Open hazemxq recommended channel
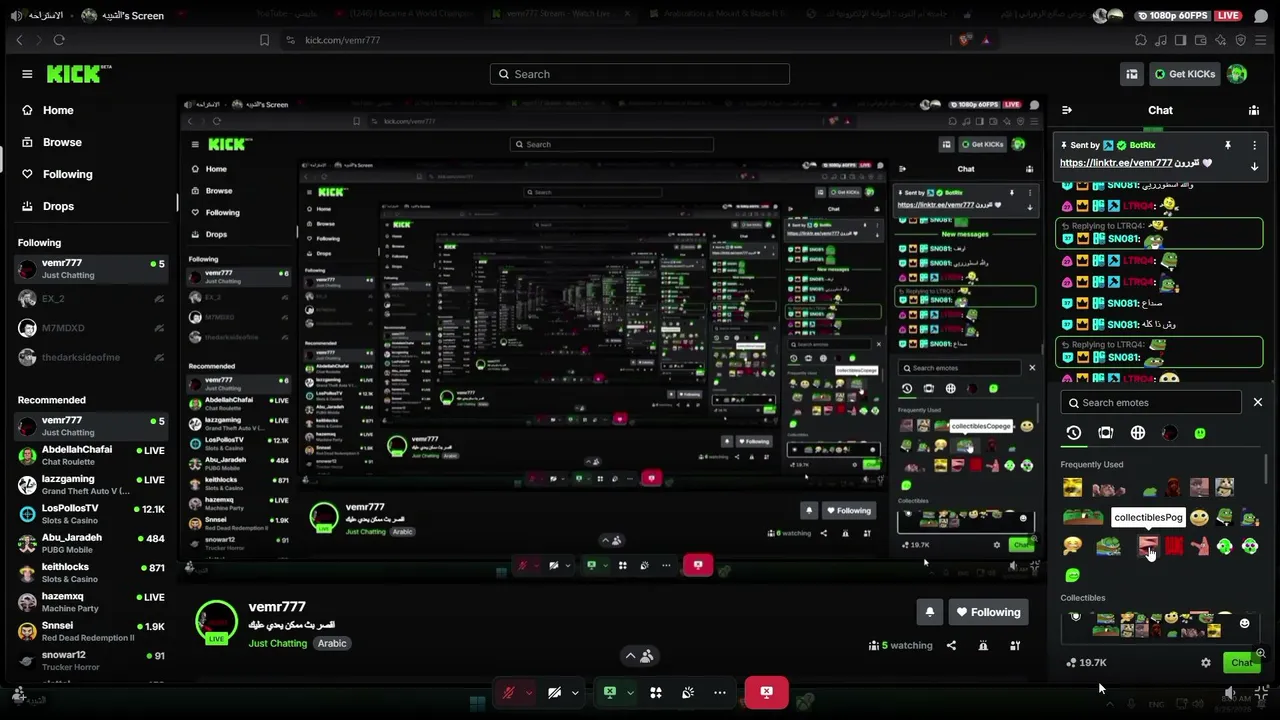The width and height of the screenshot is (1280, 720). [90, 602]
